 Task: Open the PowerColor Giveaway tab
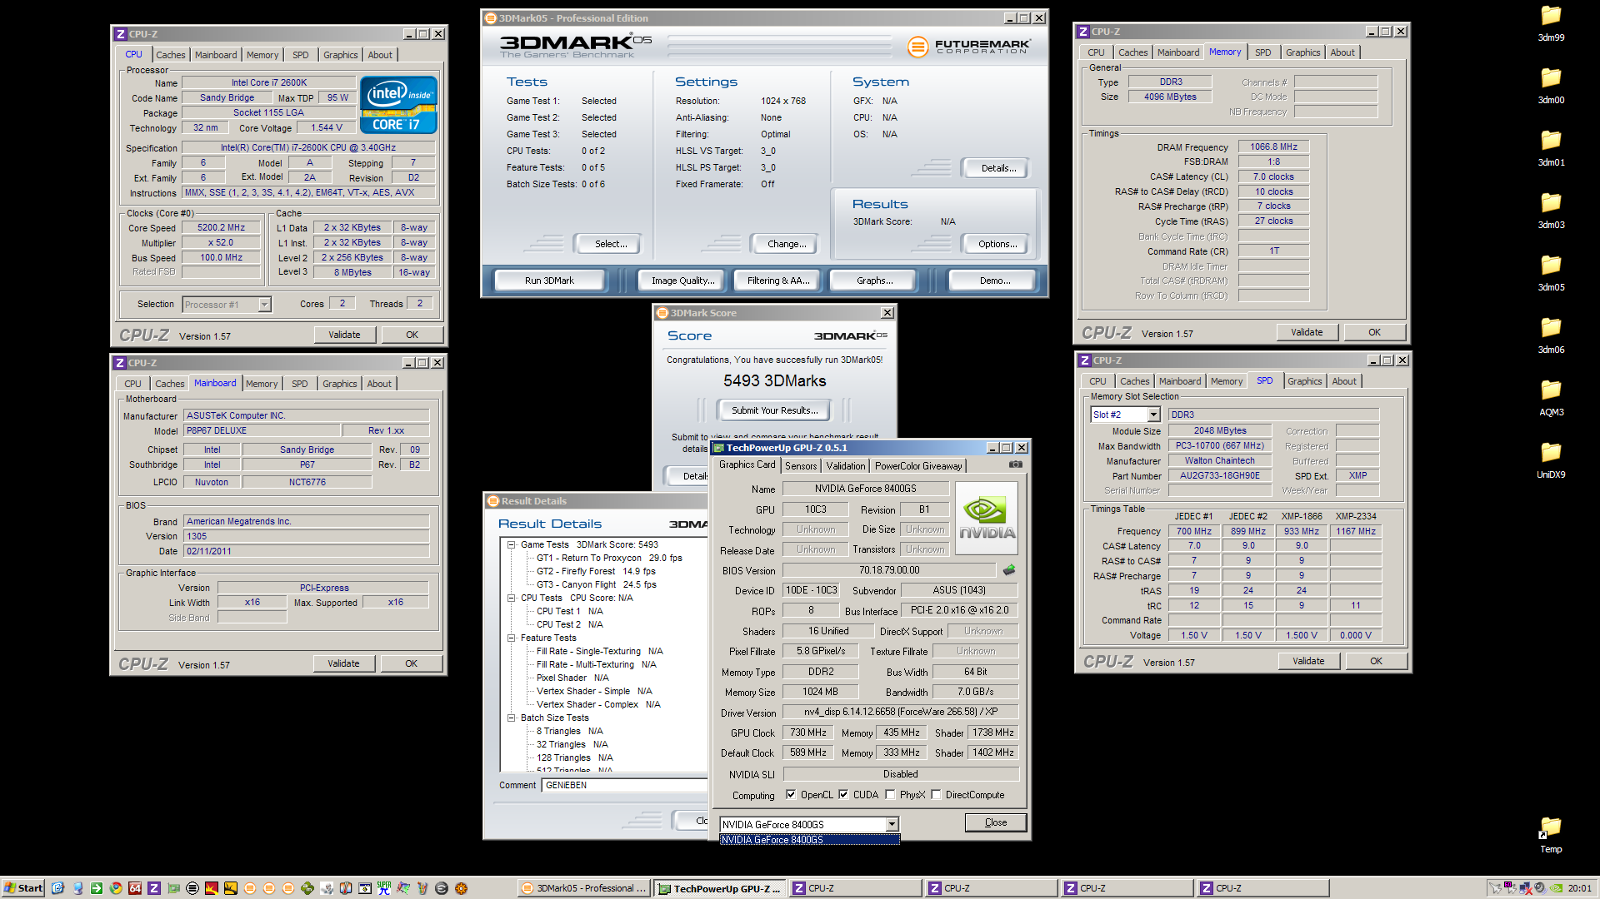tap(918, 466)
